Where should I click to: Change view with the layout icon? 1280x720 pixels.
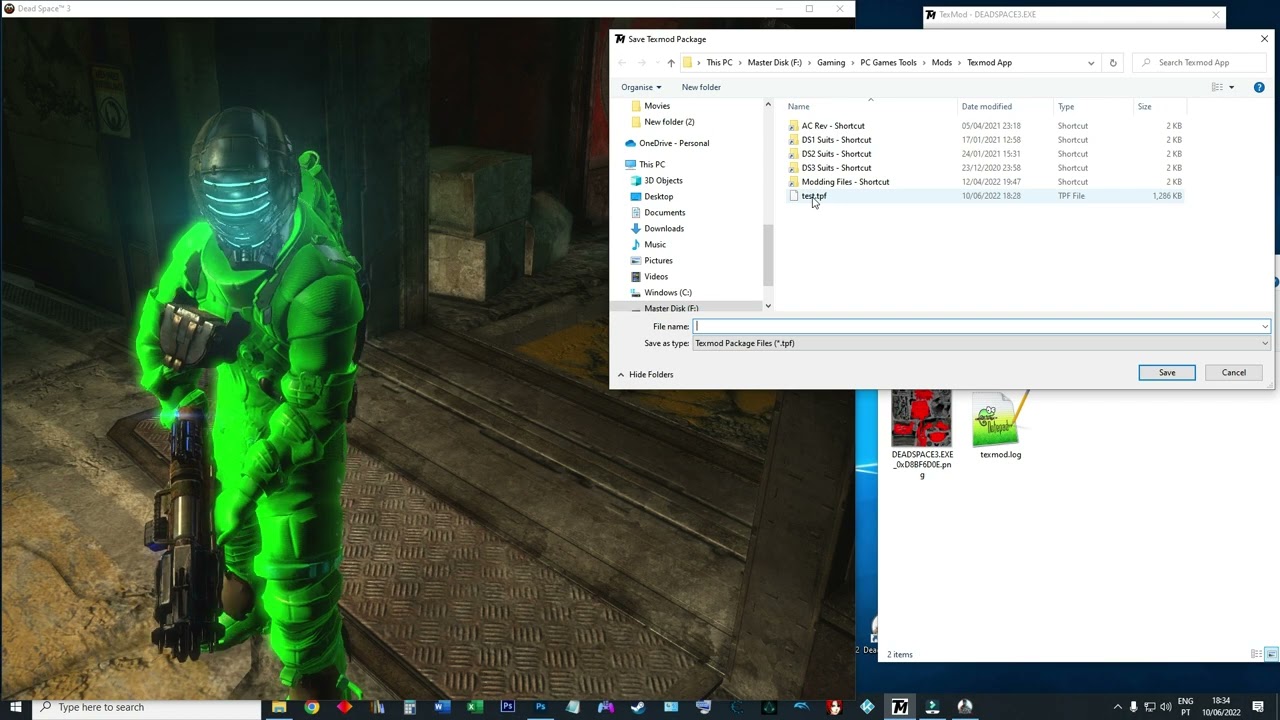pyautogui.click(x=1217, y=87)
